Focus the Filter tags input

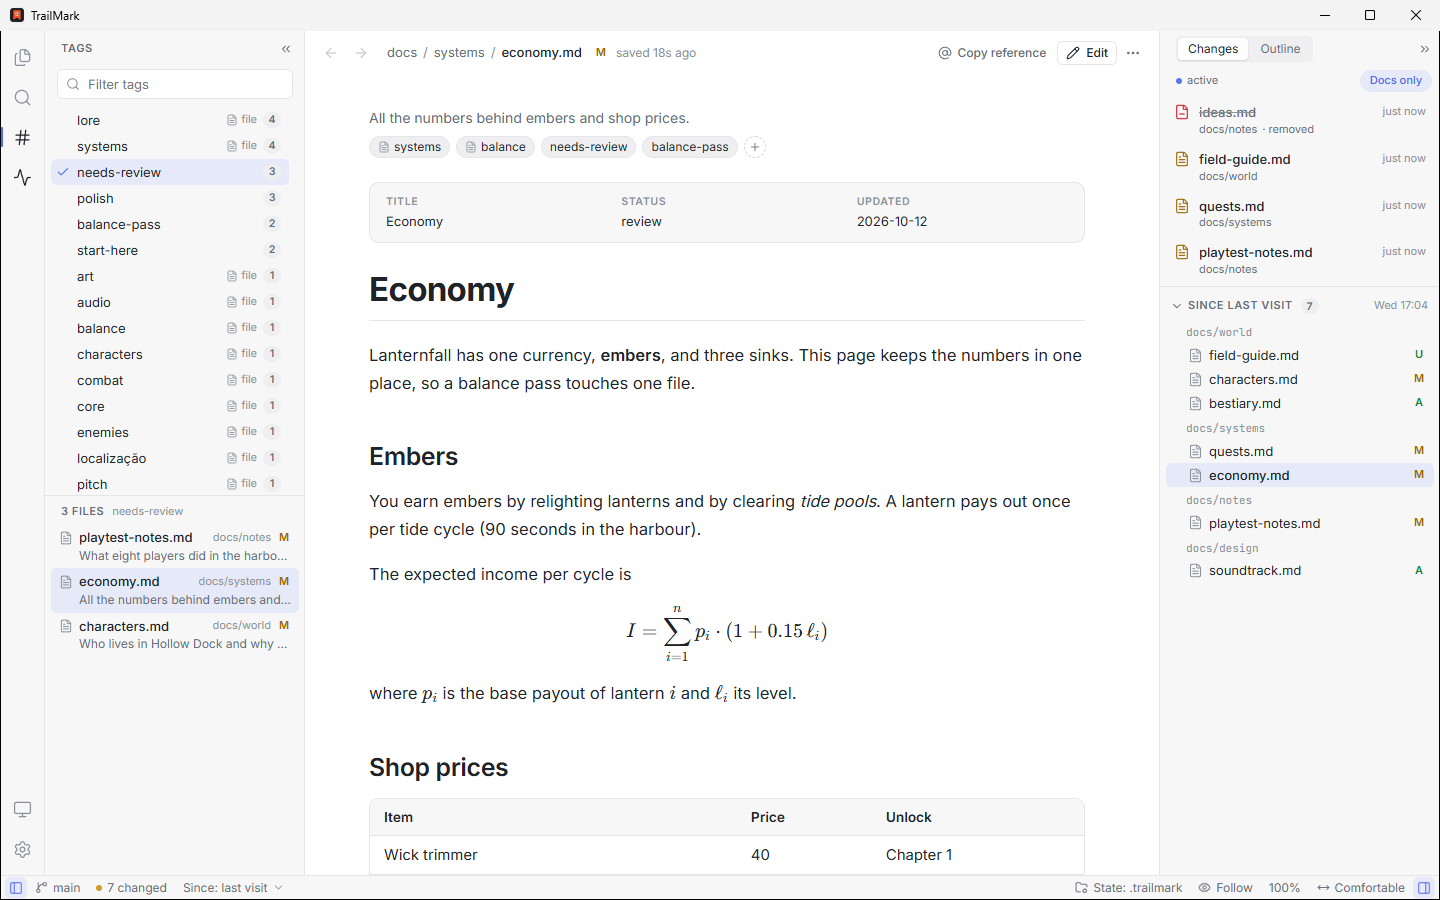[x=175, y=84]
